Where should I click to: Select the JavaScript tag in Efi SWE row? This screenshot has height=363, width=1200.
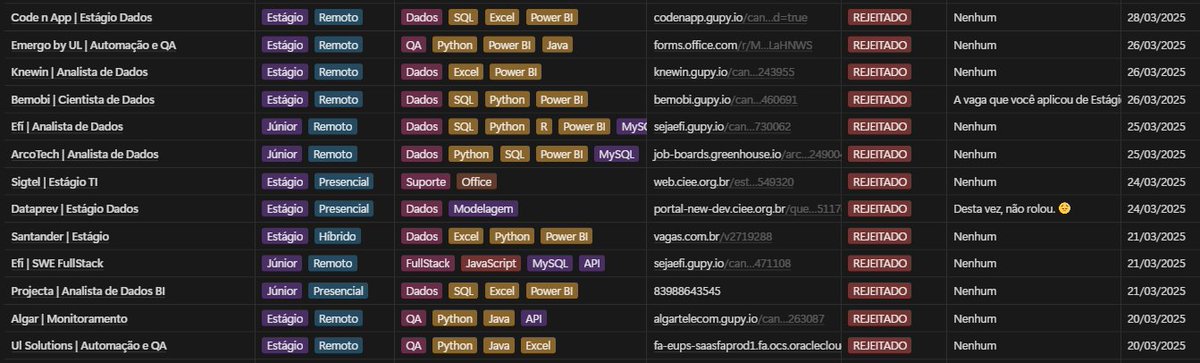pyautogui.click(x=491, y=263)
